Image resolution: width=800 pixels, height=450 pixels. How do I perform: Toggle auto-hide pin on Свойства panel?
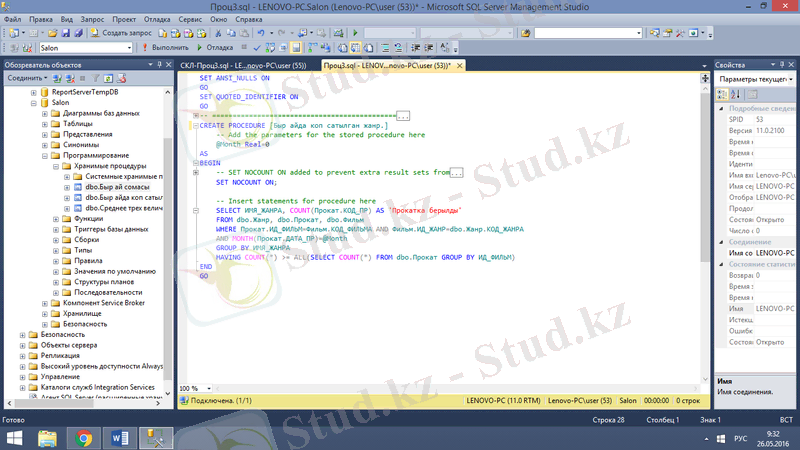(782, 65)
